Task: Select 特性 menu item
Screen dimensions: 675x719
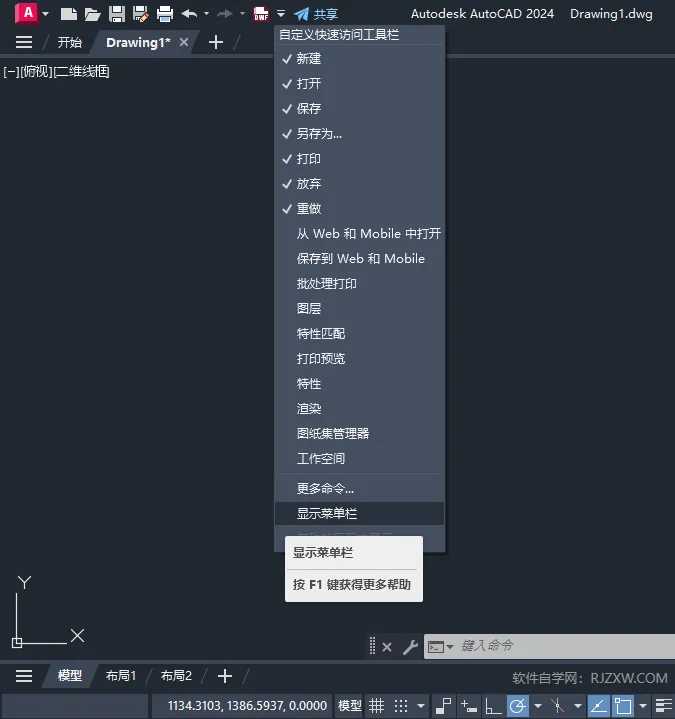Action: [x=360, y=384]
